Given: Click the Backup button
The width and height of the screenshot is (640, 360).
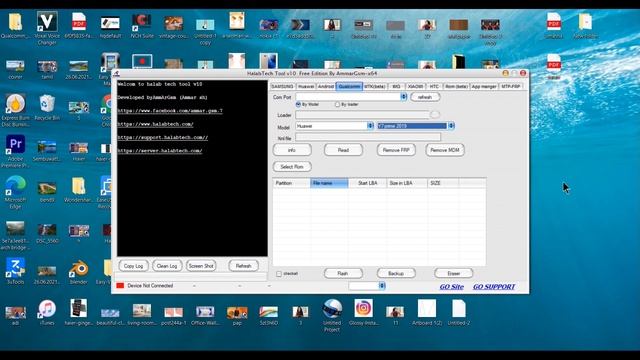Looking at the screenshot, I should click(x=396, y=273).
